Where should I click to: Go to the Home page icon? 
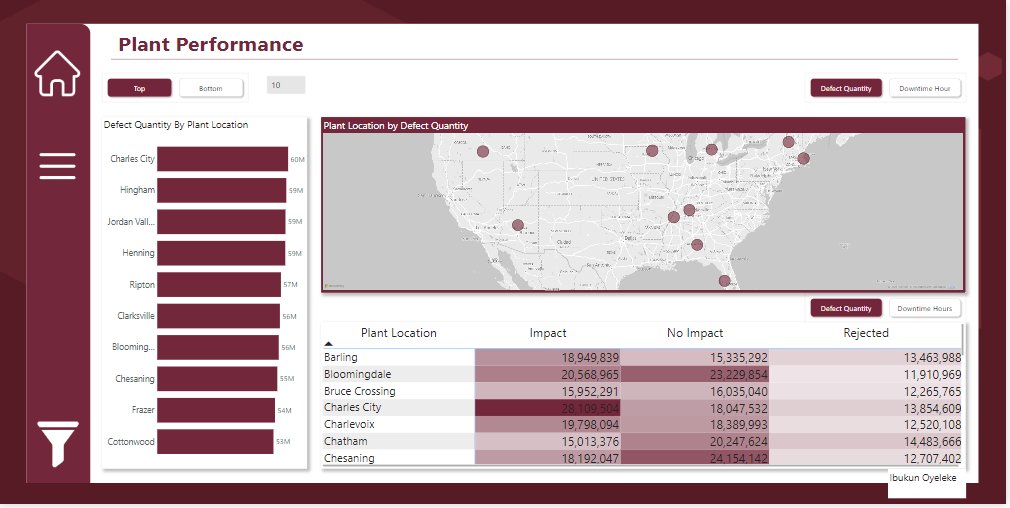57,73
